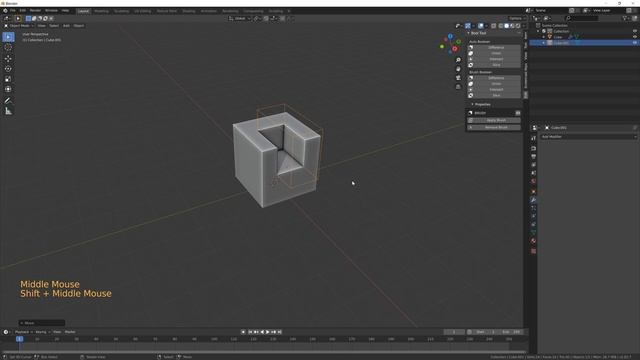Open the World properties tab
This screenshot has width=640, height=360.
pos(533,181)
